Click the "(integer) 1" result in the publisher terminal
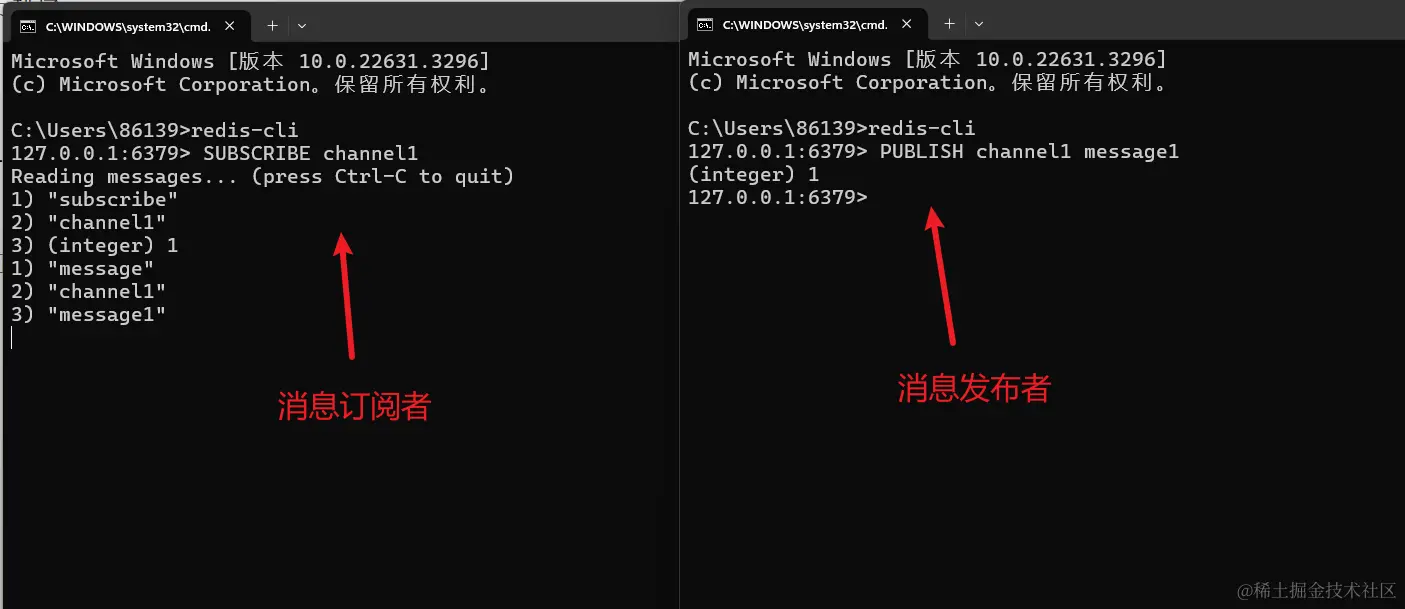The width and height of the screenshot is (1405, 609). click(754, 175)
